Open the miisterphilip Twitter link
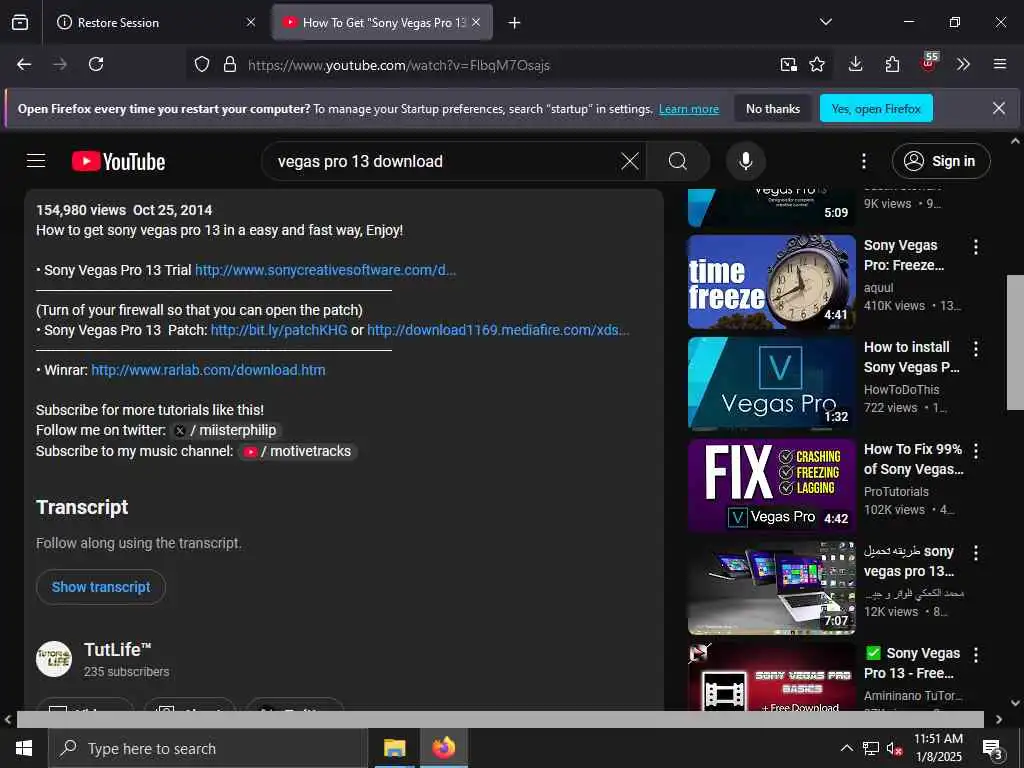Viewport: 1024px width, 768px height. (x=226, y=430)
